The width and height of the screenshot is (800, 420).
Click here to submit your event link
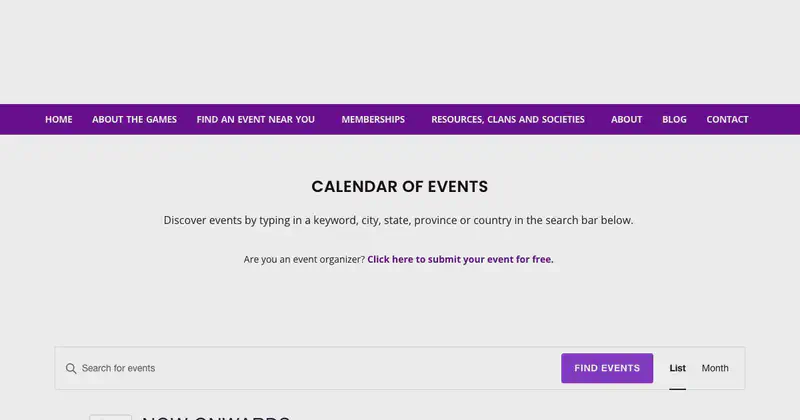click(x=460, y=259)
